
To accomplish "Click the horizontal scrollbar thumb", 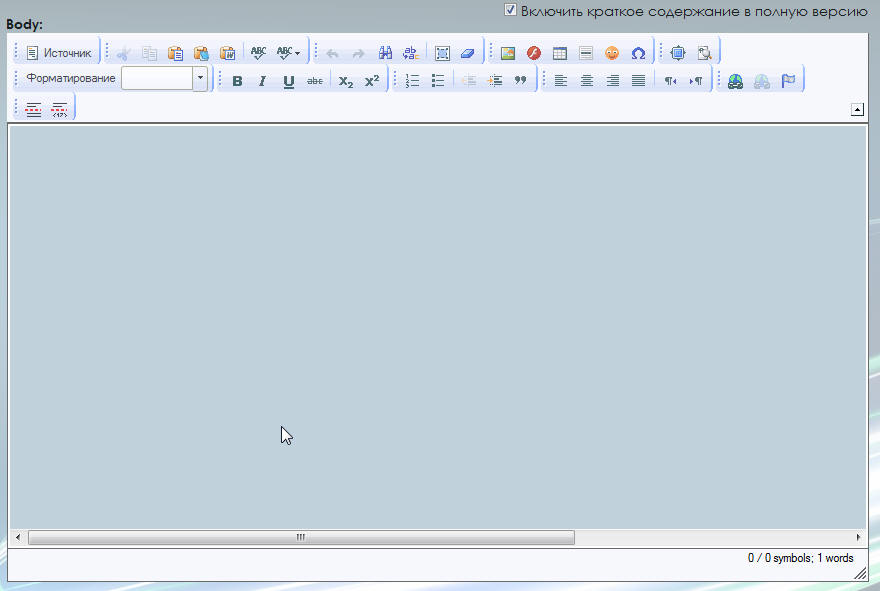I will pyautogui.click(x=300, y=538).
